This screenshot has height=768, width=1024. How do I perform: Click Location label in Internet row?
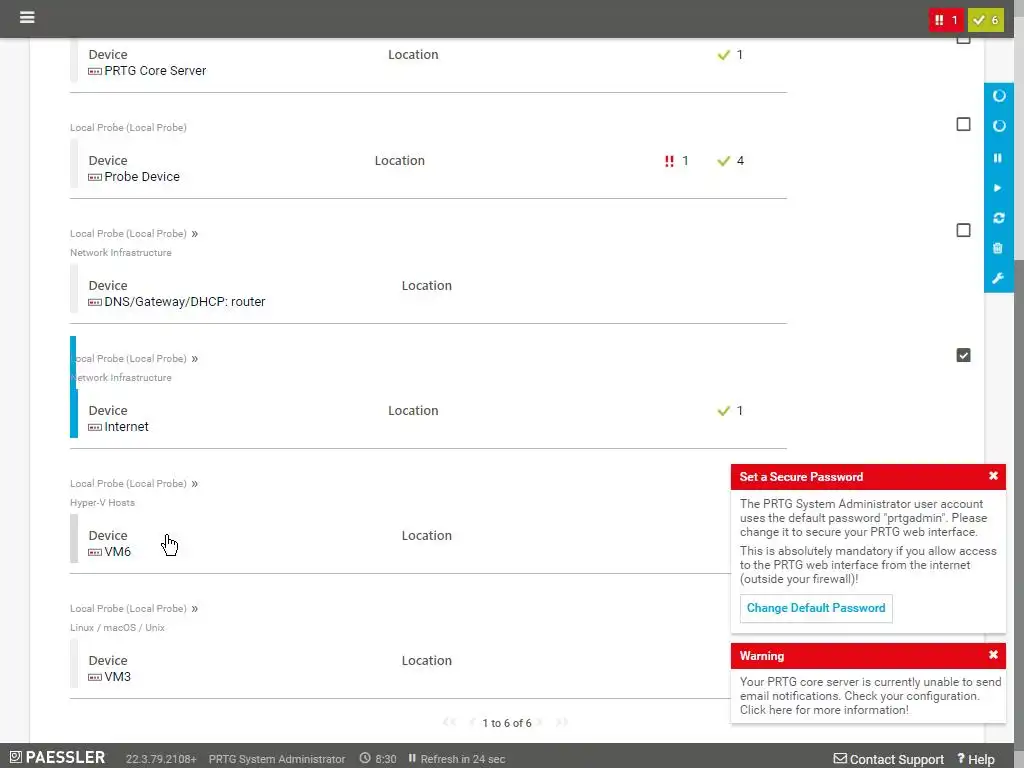click(413, 411)
